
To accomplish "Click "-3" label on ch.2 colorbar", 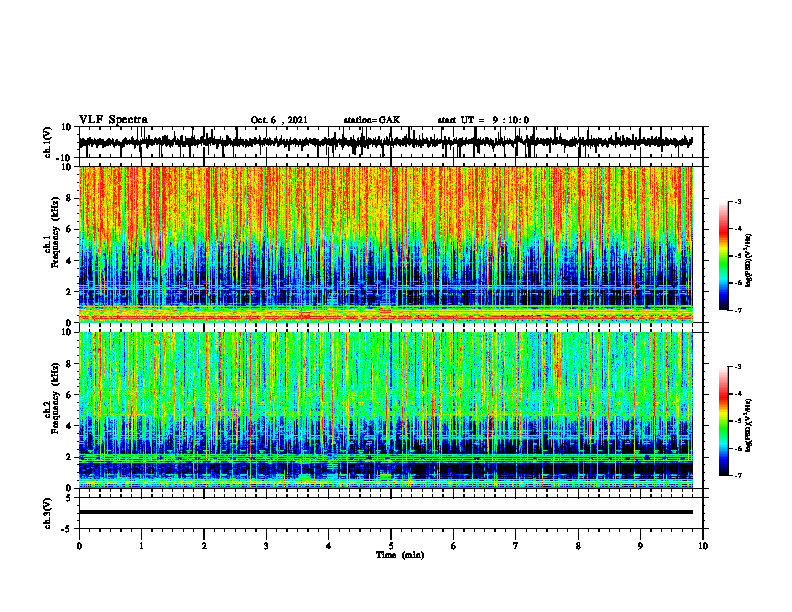I will pos(738,367).
